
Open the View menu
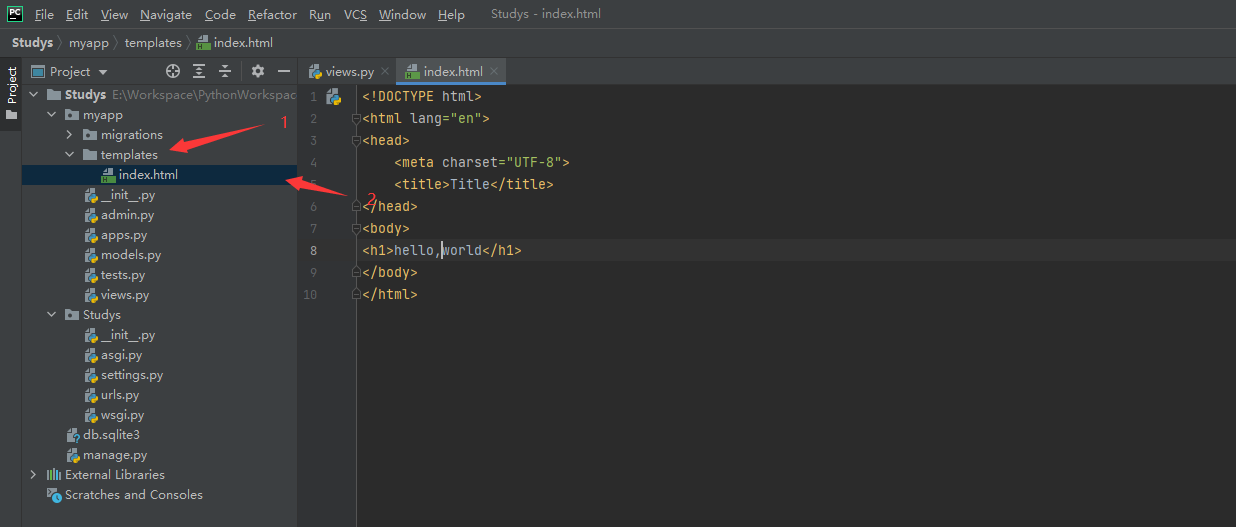point(115,15)
